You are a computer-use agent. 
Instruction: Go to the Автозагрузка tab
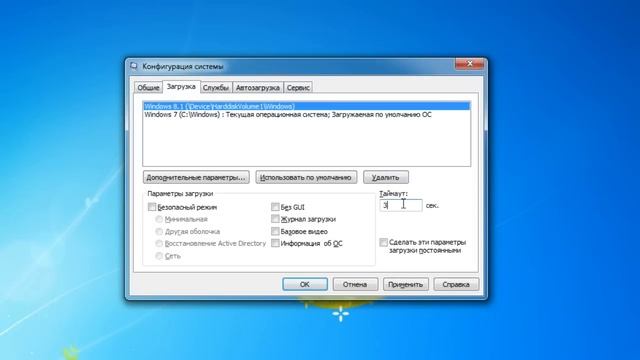click(258, 87)
